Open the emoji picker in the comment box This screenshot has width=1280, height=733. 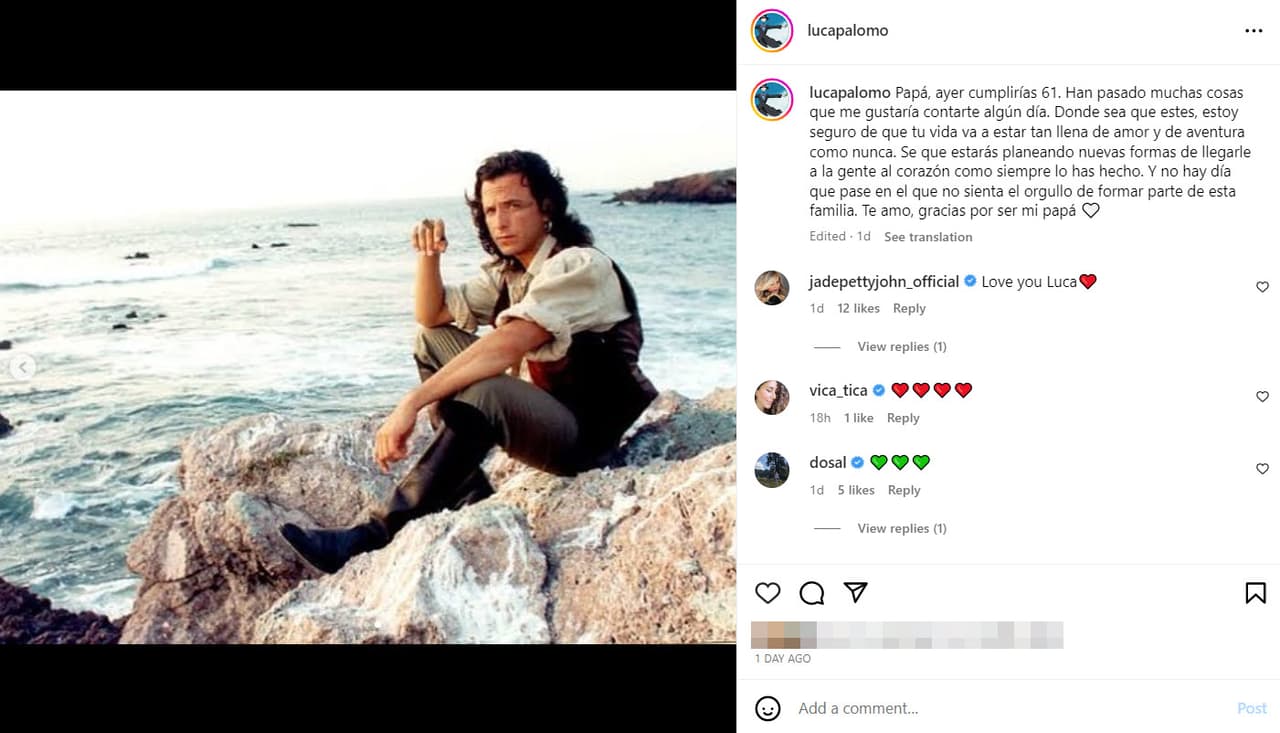tap(767, 708)
